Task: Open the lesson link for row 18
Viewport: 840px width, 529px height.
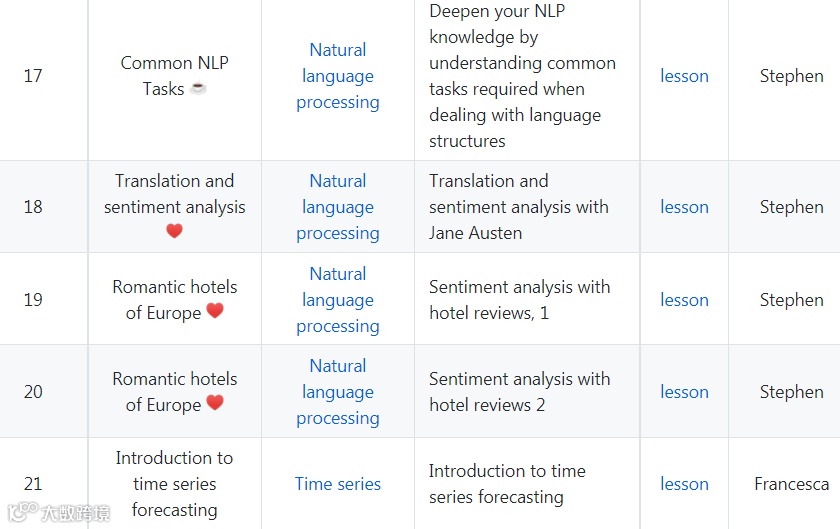Action: pos(684,207)
